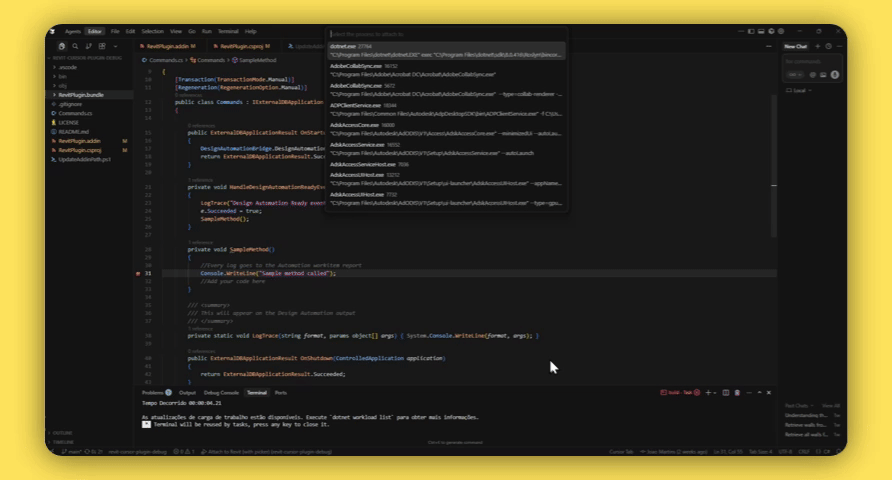
Task: Toggle the breakpoint on line 31
Action: (x=138, y=273)
